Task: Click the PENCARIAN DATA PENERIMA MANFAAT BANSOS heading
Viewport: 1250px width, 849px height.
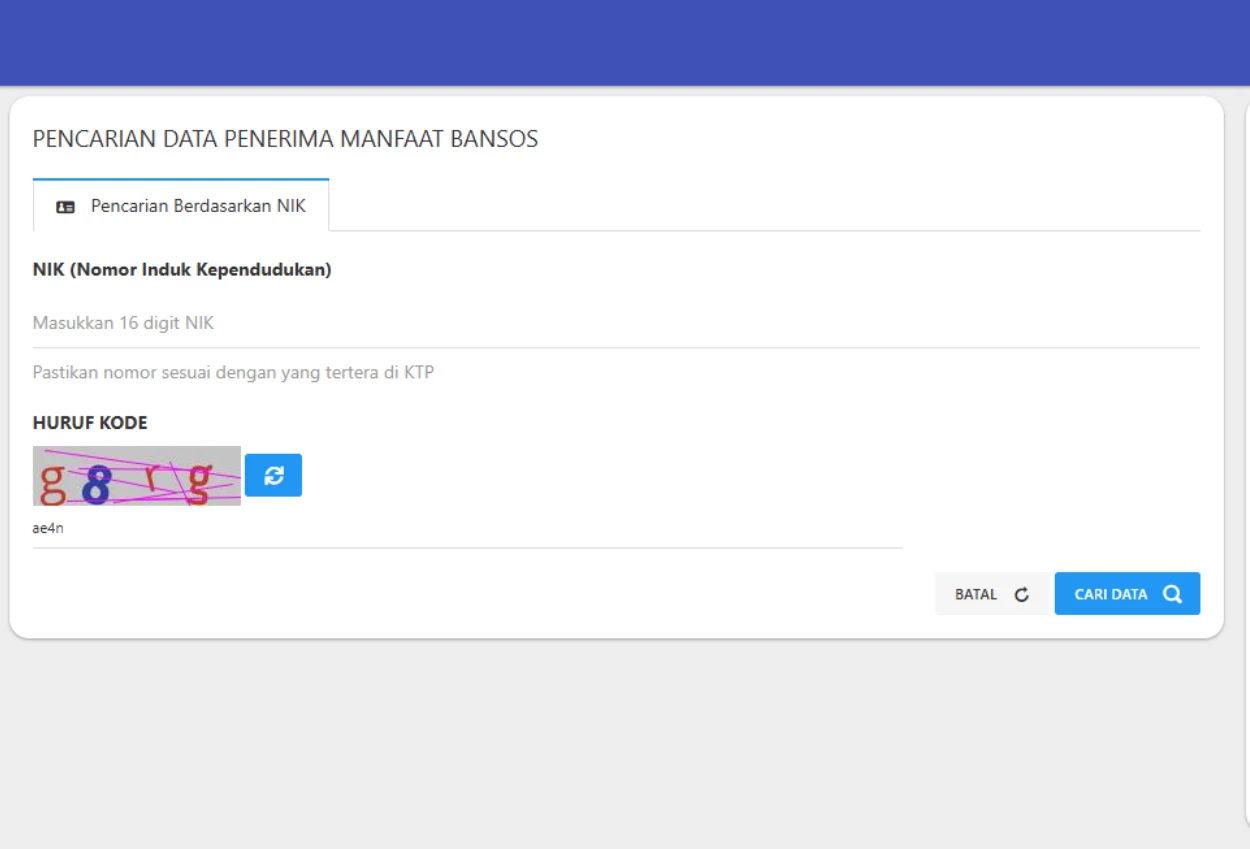Action: [x=286, y=139]
